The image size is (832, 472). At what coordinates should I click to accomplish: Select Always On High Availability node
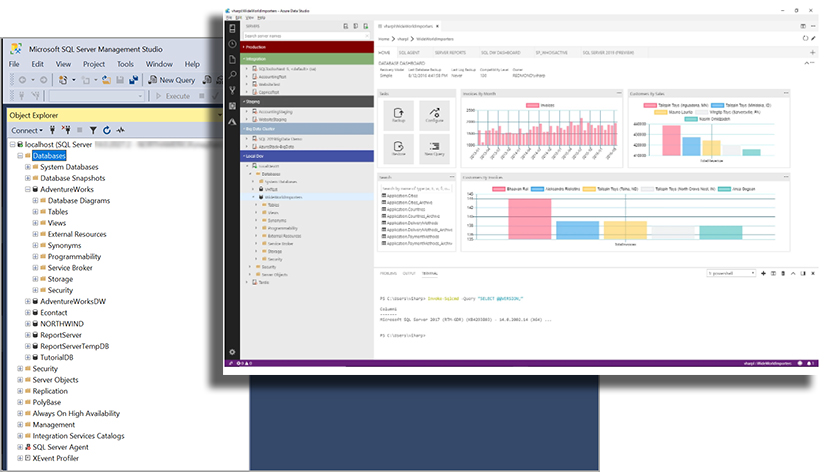pos(76,414)
